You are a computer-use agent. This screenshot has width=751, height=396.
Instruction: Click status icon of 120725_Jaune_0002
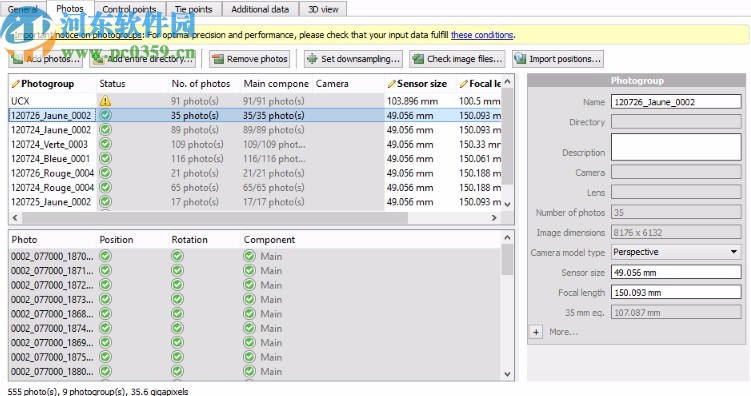[105, 202]
